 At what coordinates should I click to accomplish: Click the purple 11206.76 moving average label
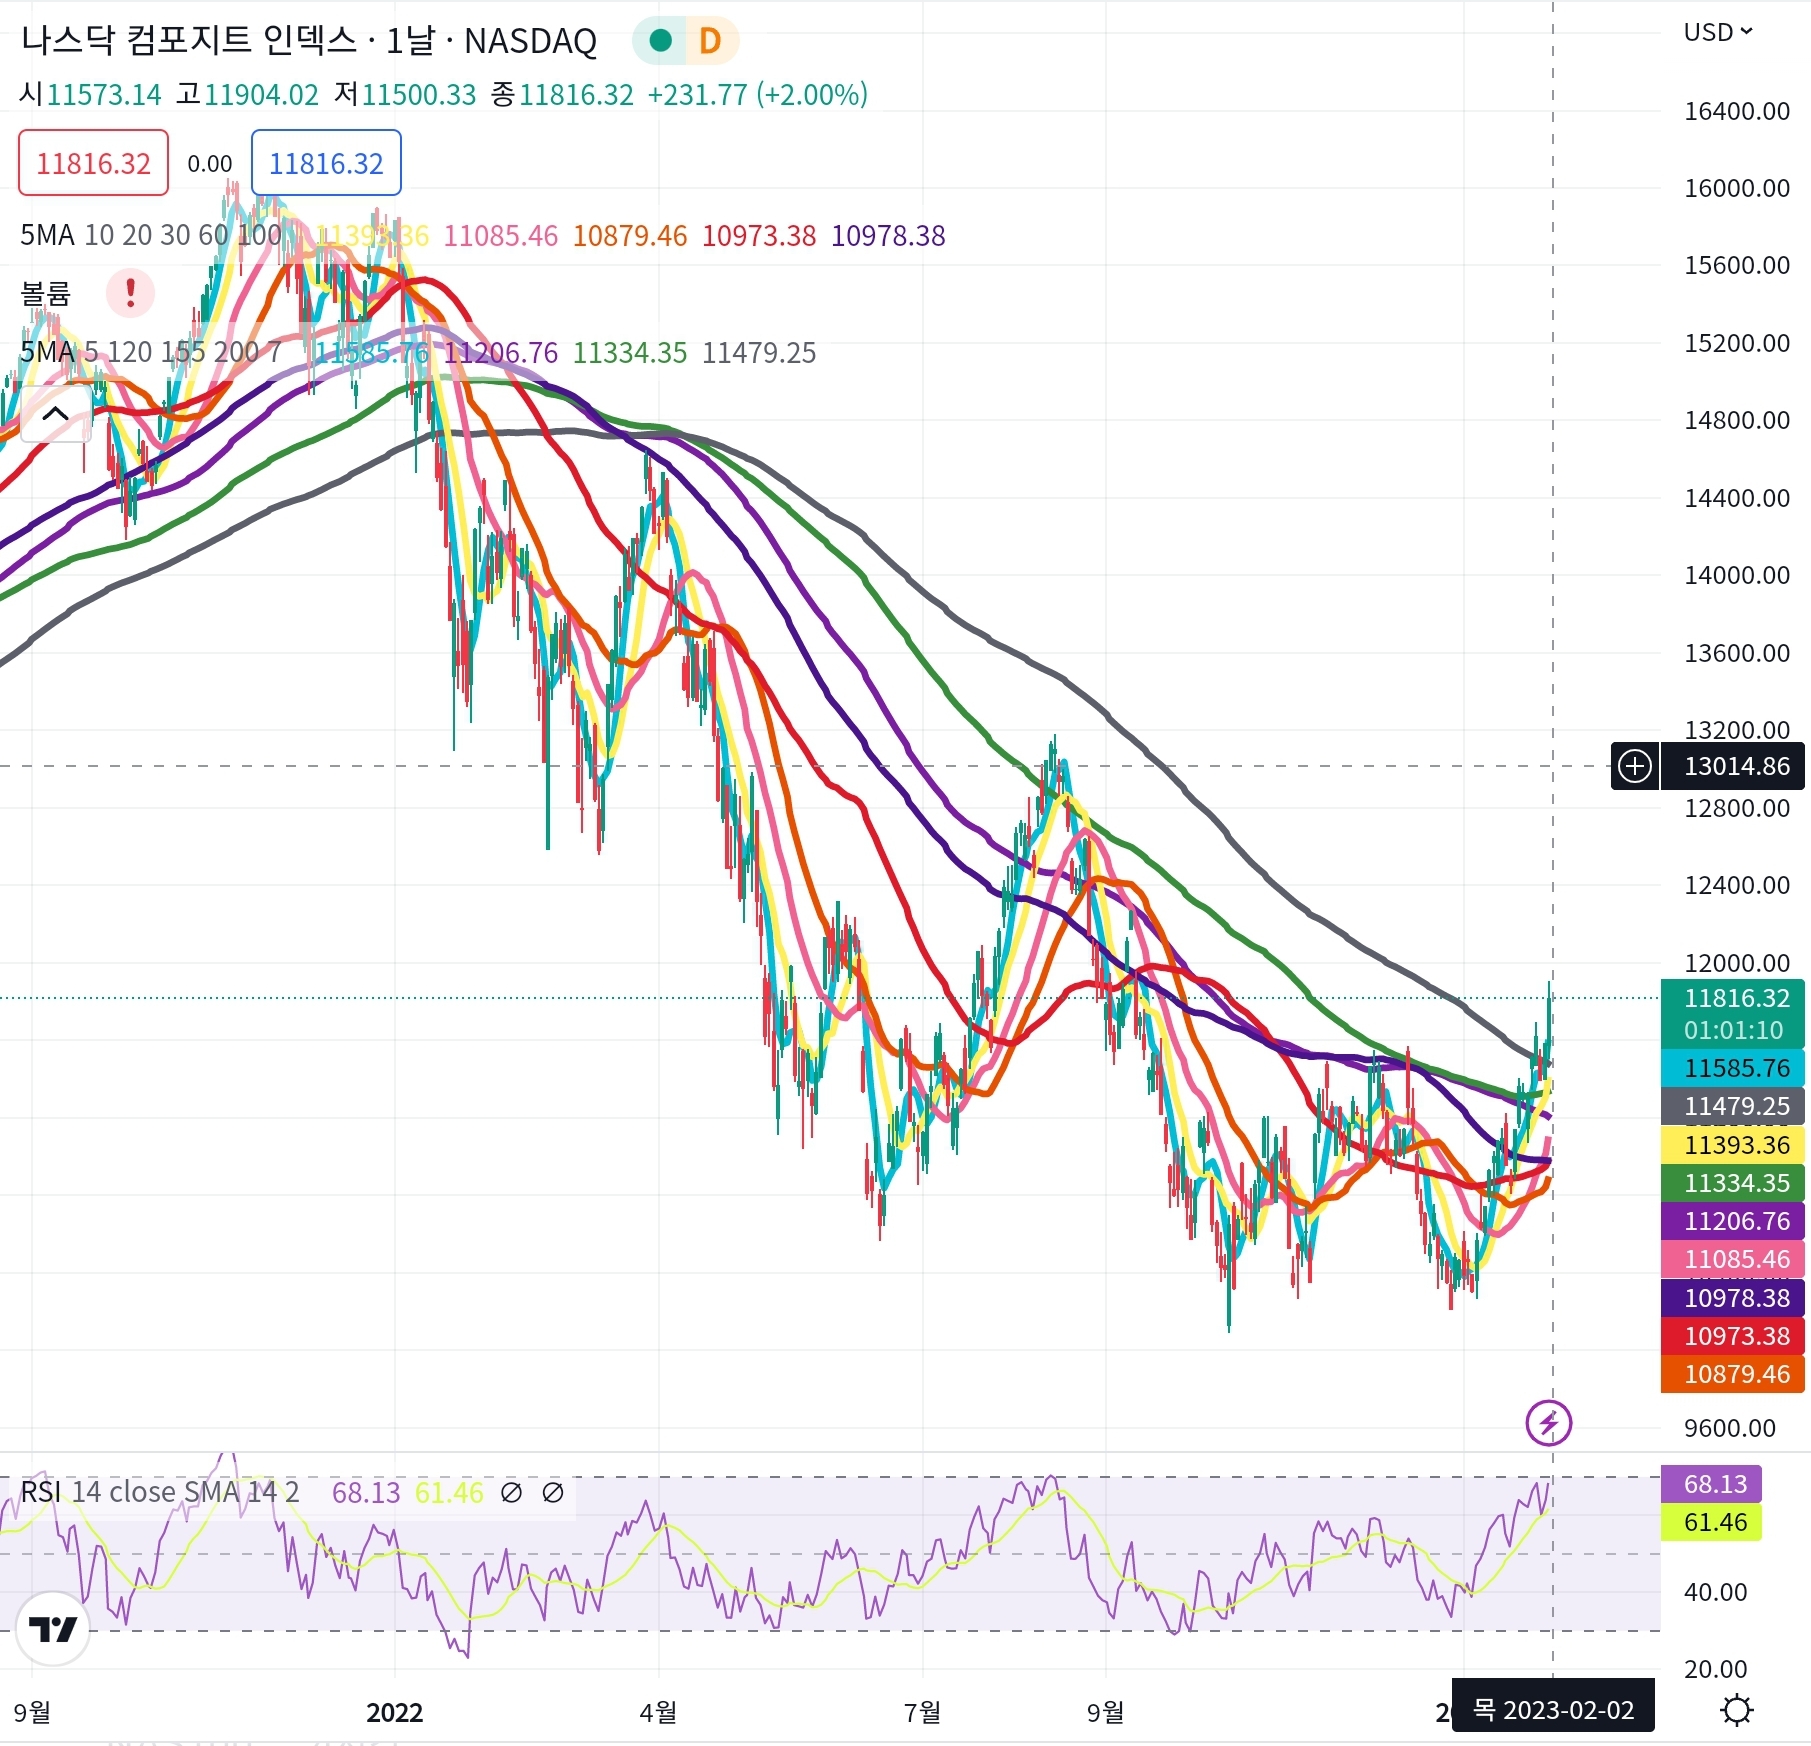[1733, 1221]
